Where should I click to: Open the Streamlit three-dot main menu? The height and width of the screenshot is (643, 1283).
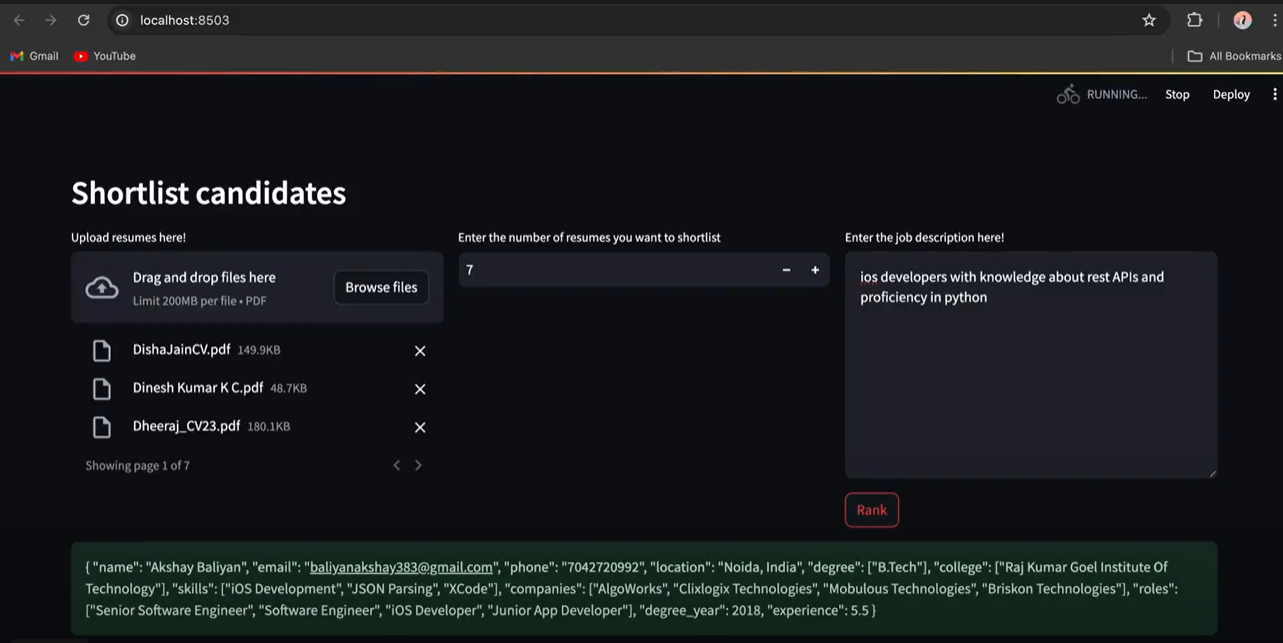pos(1274,94)
